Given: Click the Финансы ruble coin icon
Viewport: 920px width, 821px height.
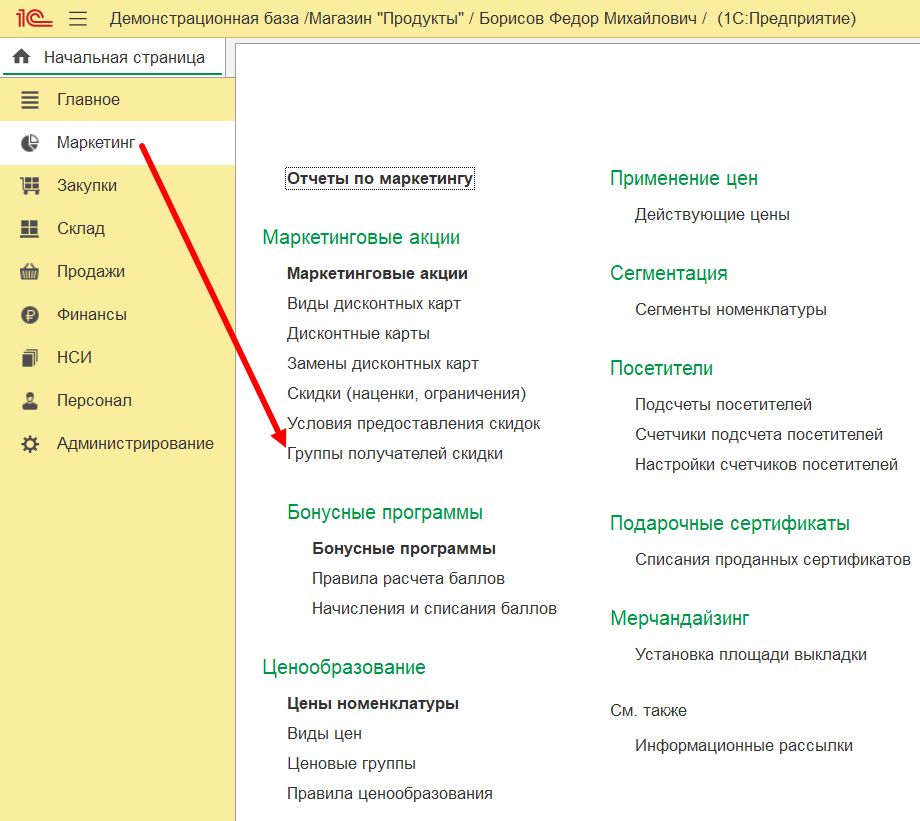Looking at the screenshot, I should pyautogui.click(x=30, y=315).
